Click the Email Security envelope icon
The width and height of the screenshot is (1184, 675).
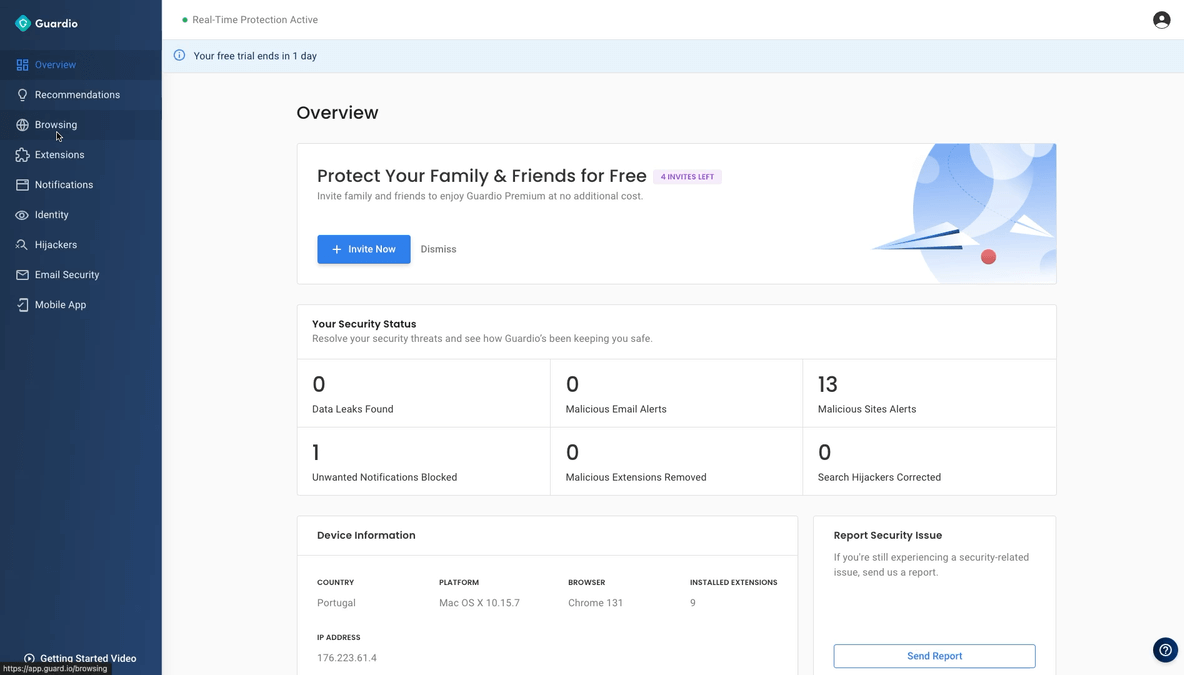click(x=22, y=275)
